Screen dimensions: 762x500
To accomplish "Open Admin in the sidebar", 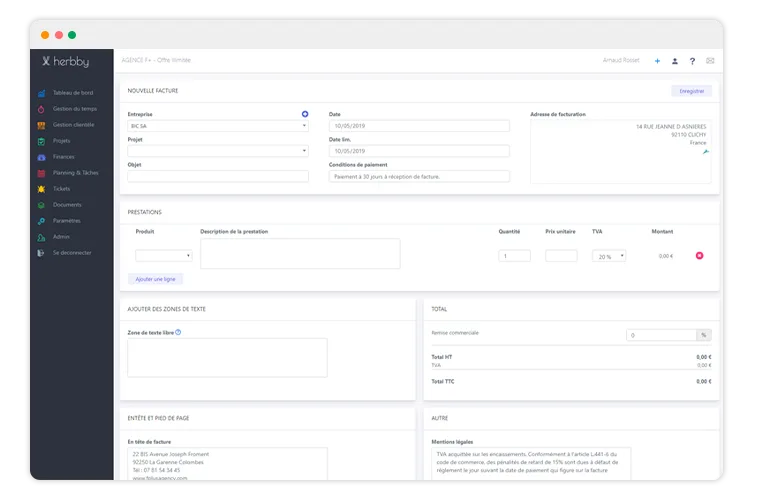I will point(61,237).
